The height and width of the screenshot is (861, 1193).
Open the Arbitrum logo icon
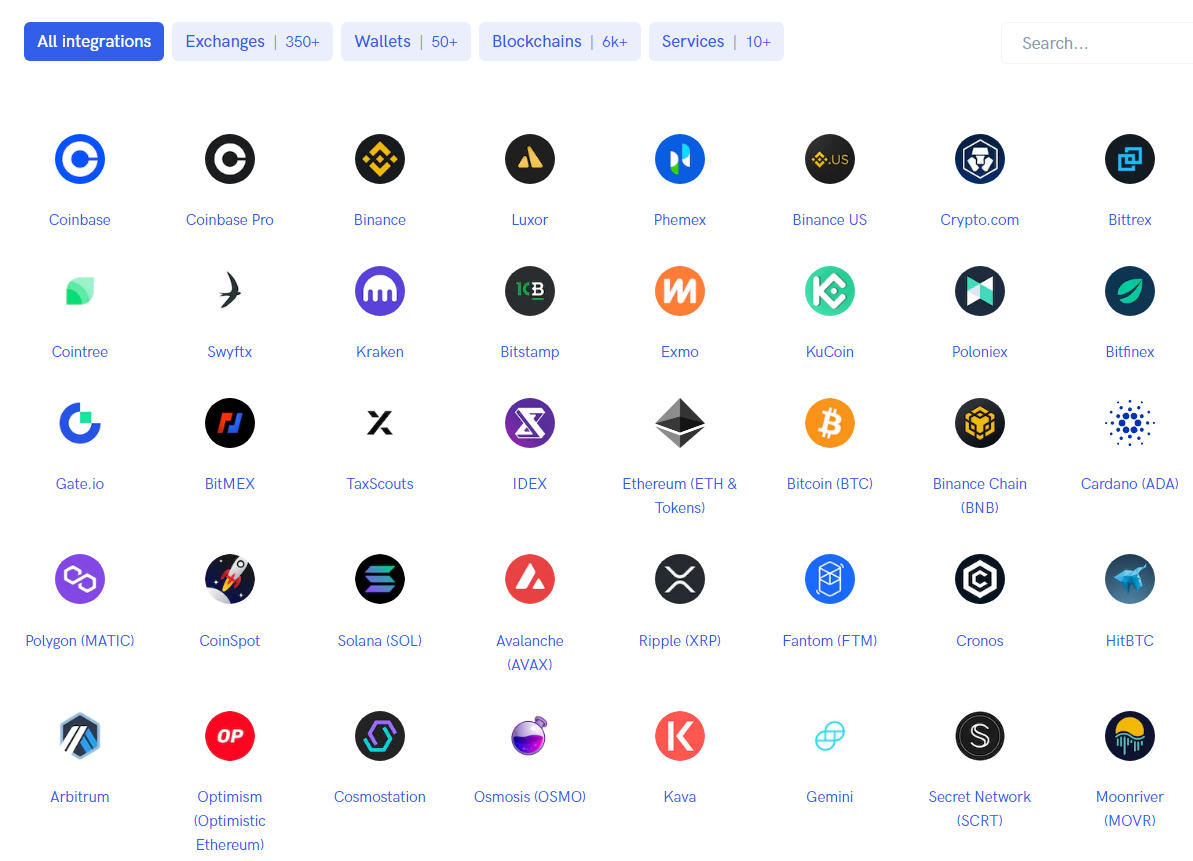click(80, 736)
